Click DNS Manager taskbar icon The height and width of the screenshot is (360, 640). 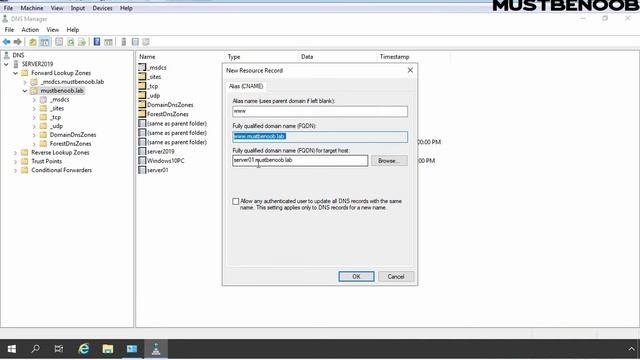pyautogui.click(x=156, y=349)
